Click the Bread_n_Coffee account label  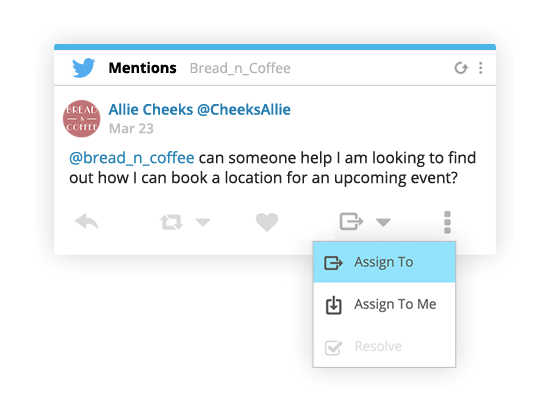(240, 68)
